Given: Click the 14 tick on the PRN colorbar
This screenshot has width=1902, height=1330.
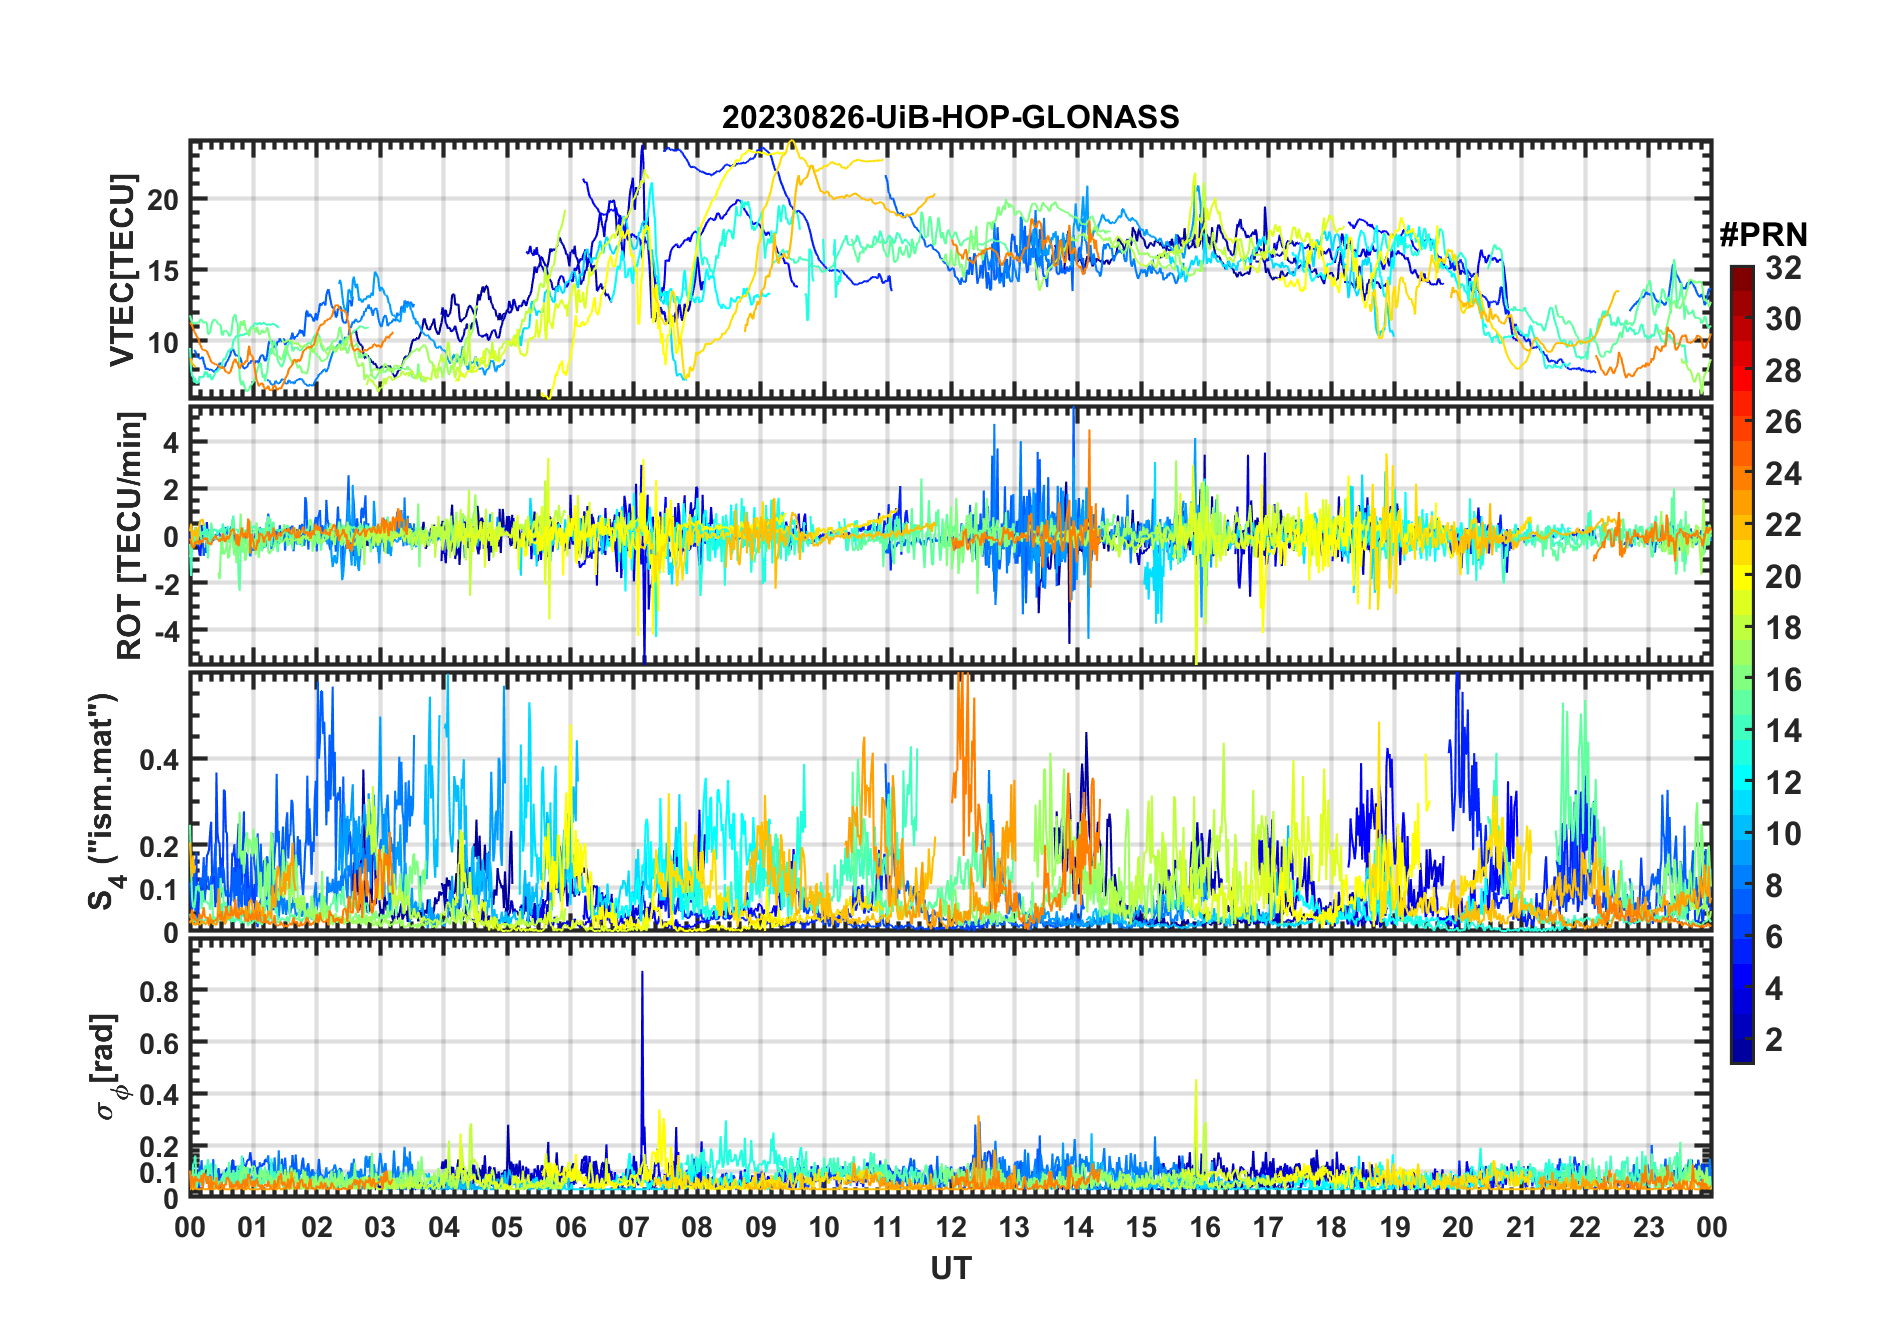Looking at the screenshot, I should pyautogui.click(x=1783, y=731).
